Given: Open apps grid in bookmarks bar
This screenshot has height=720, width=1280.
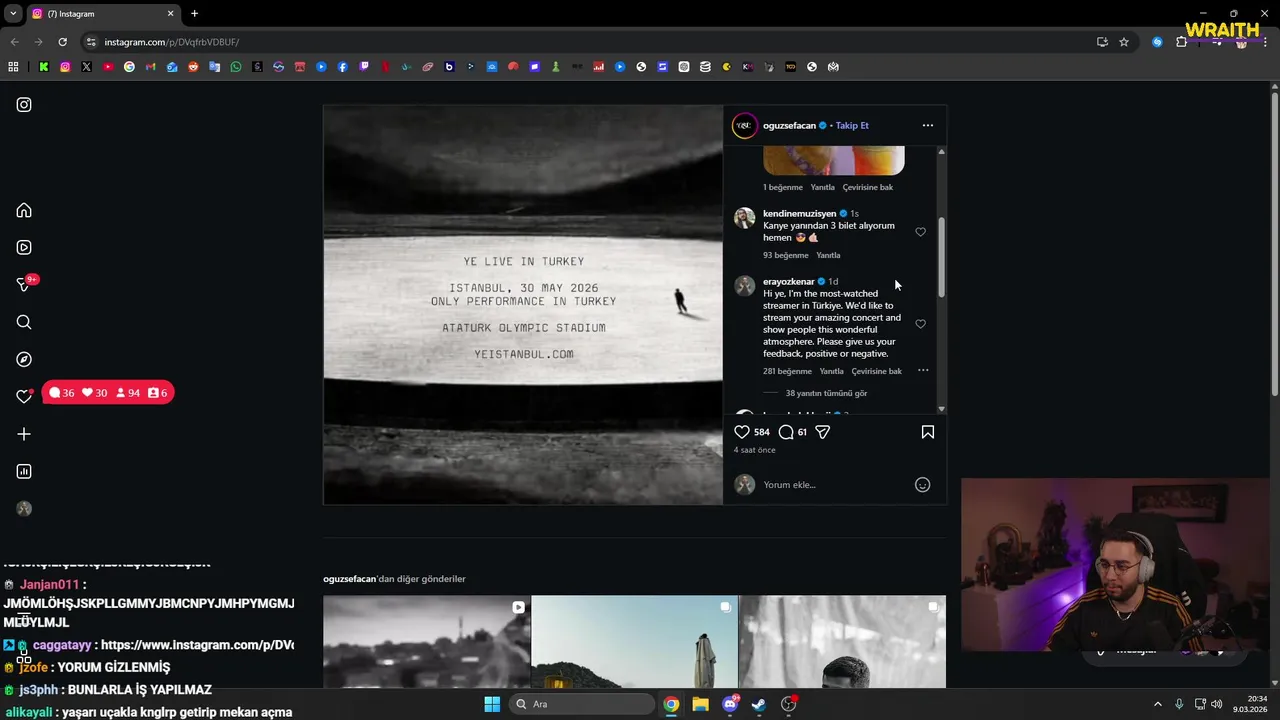Looking at the screenshot, I should point(13,67).
